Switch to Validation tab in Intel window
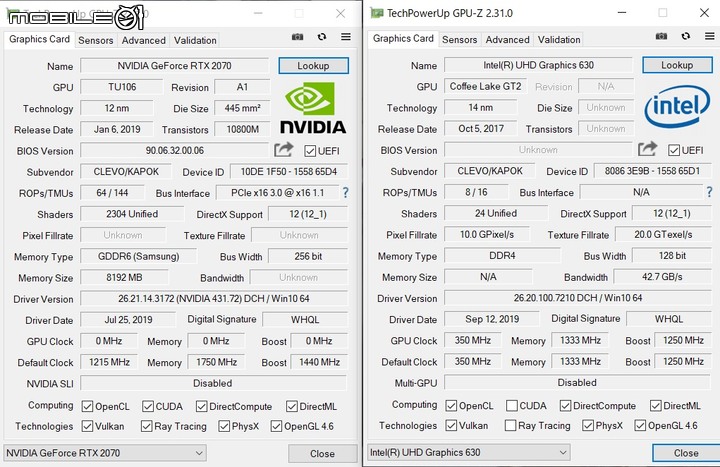 [558, 39]
